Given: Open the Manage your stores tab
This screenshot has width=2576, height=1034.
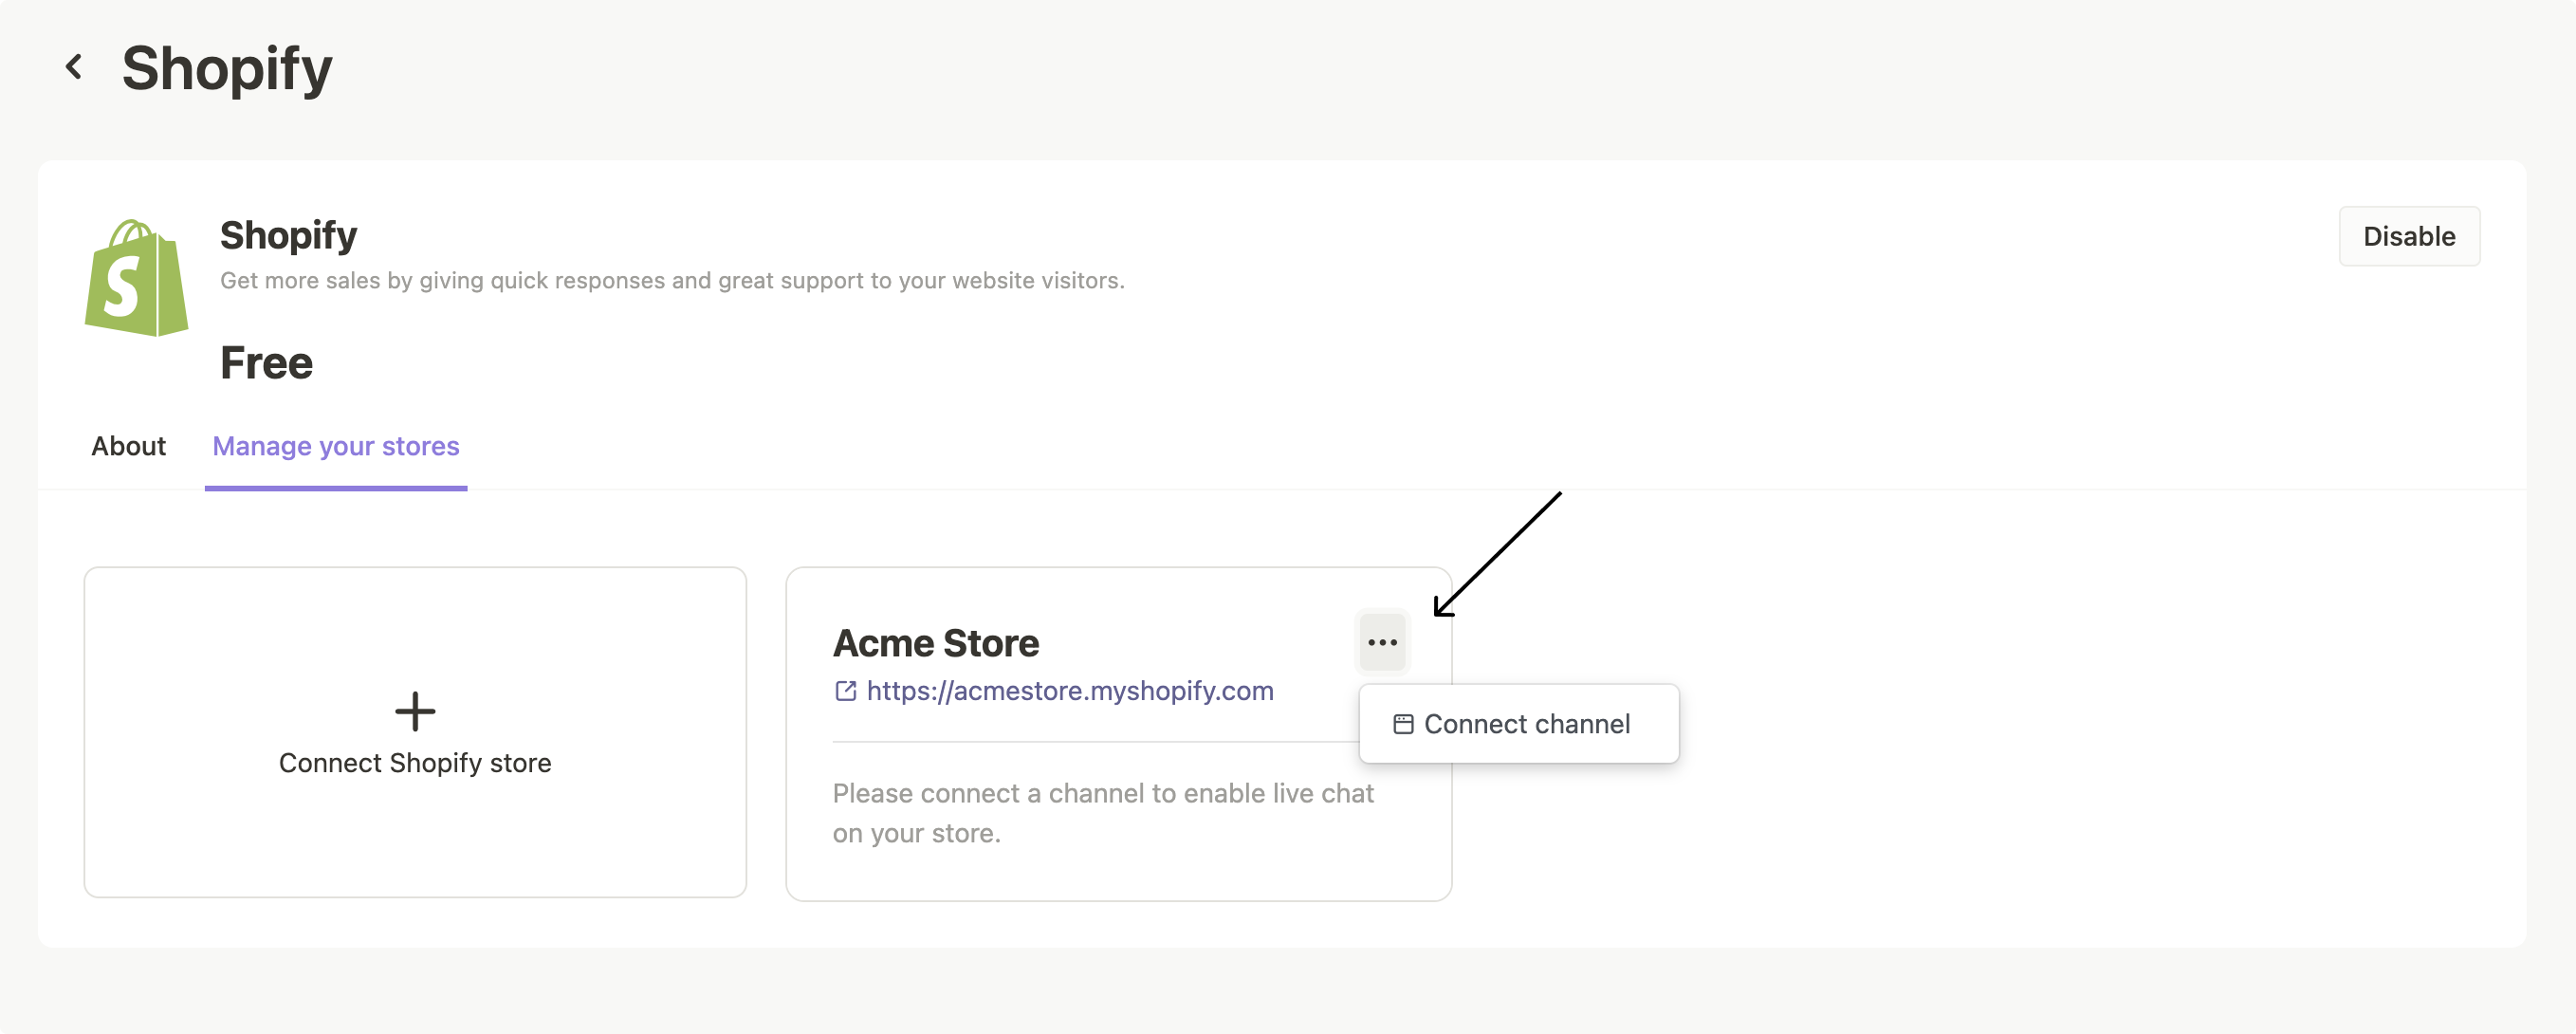Looking at the screenshot, I should click(x=335, y=446).
